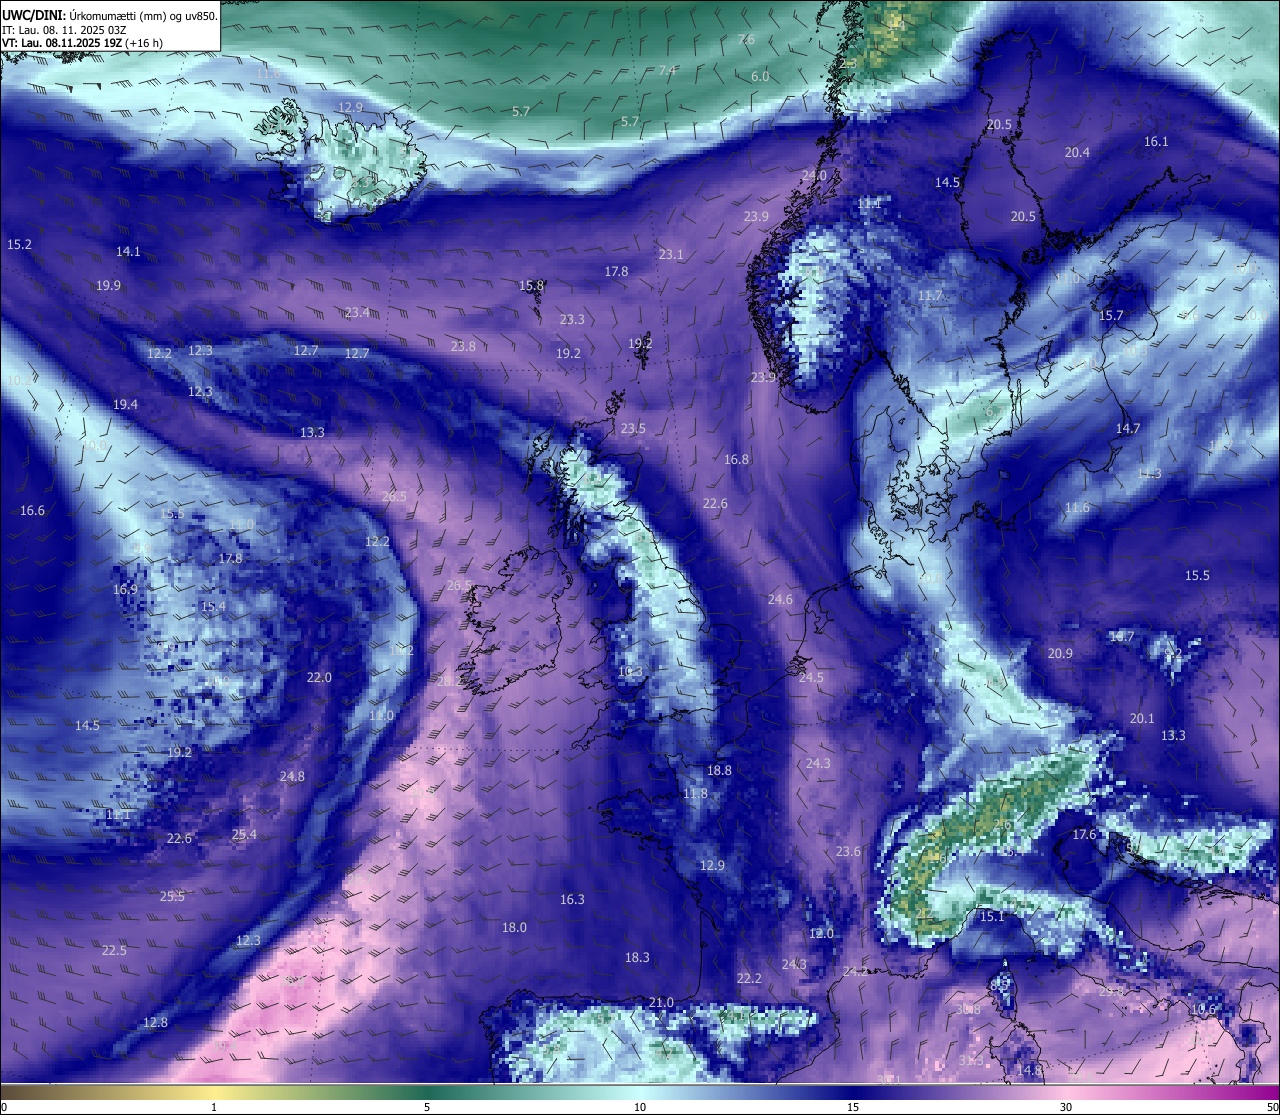This screenshot has height=1115, width=1280.
Task: Click the colour scale tick labeled 15
Action: (x=853, y=1107)
